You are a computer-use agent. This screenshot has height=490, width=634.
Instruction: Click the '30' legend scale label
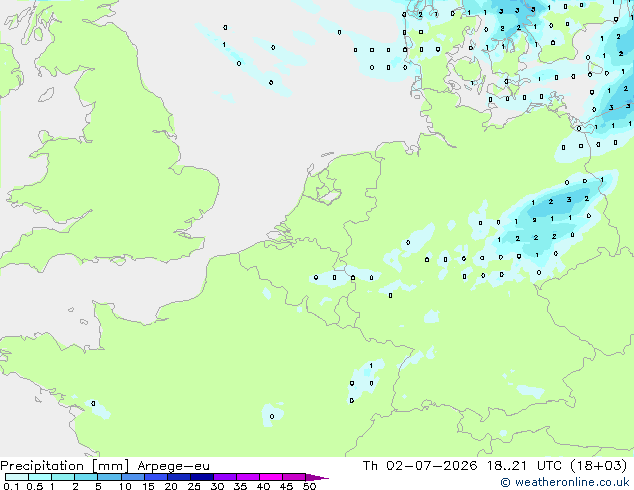point(217,486)
